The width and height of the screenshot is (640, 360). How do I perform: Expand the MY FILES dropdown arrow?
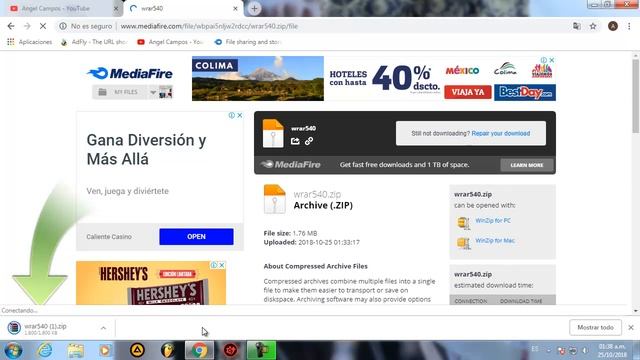coord(153,92)
